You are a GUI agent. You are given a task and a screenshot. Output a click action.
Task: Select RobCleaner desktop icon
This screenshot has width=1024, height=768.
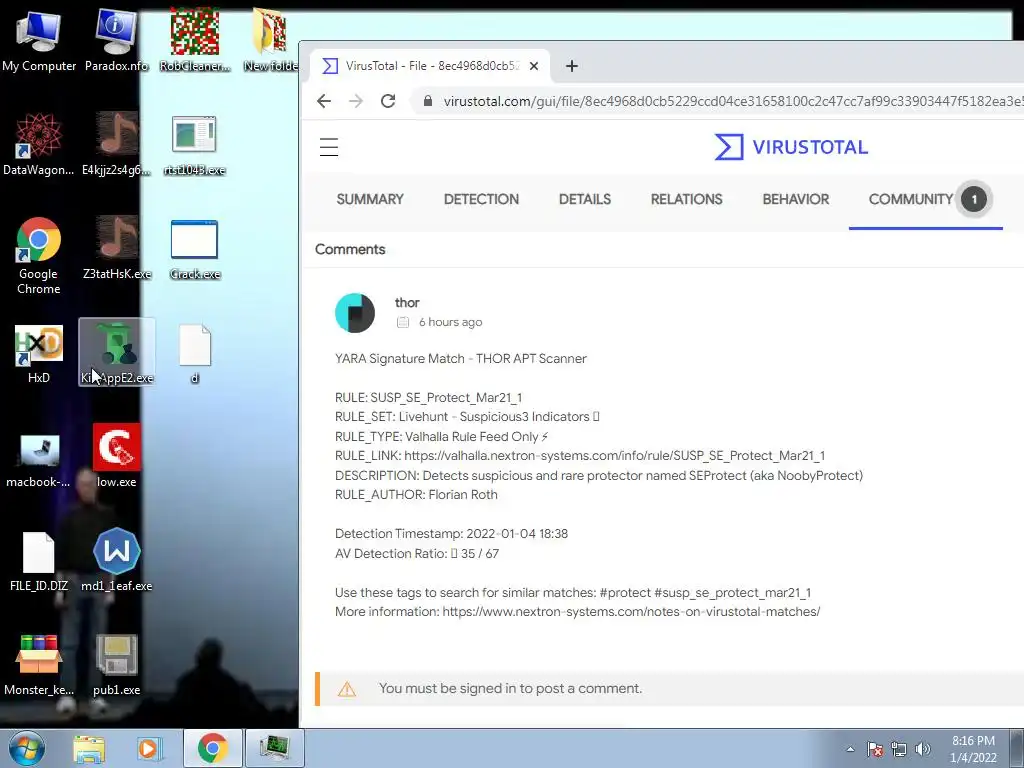tap(195, 39)
